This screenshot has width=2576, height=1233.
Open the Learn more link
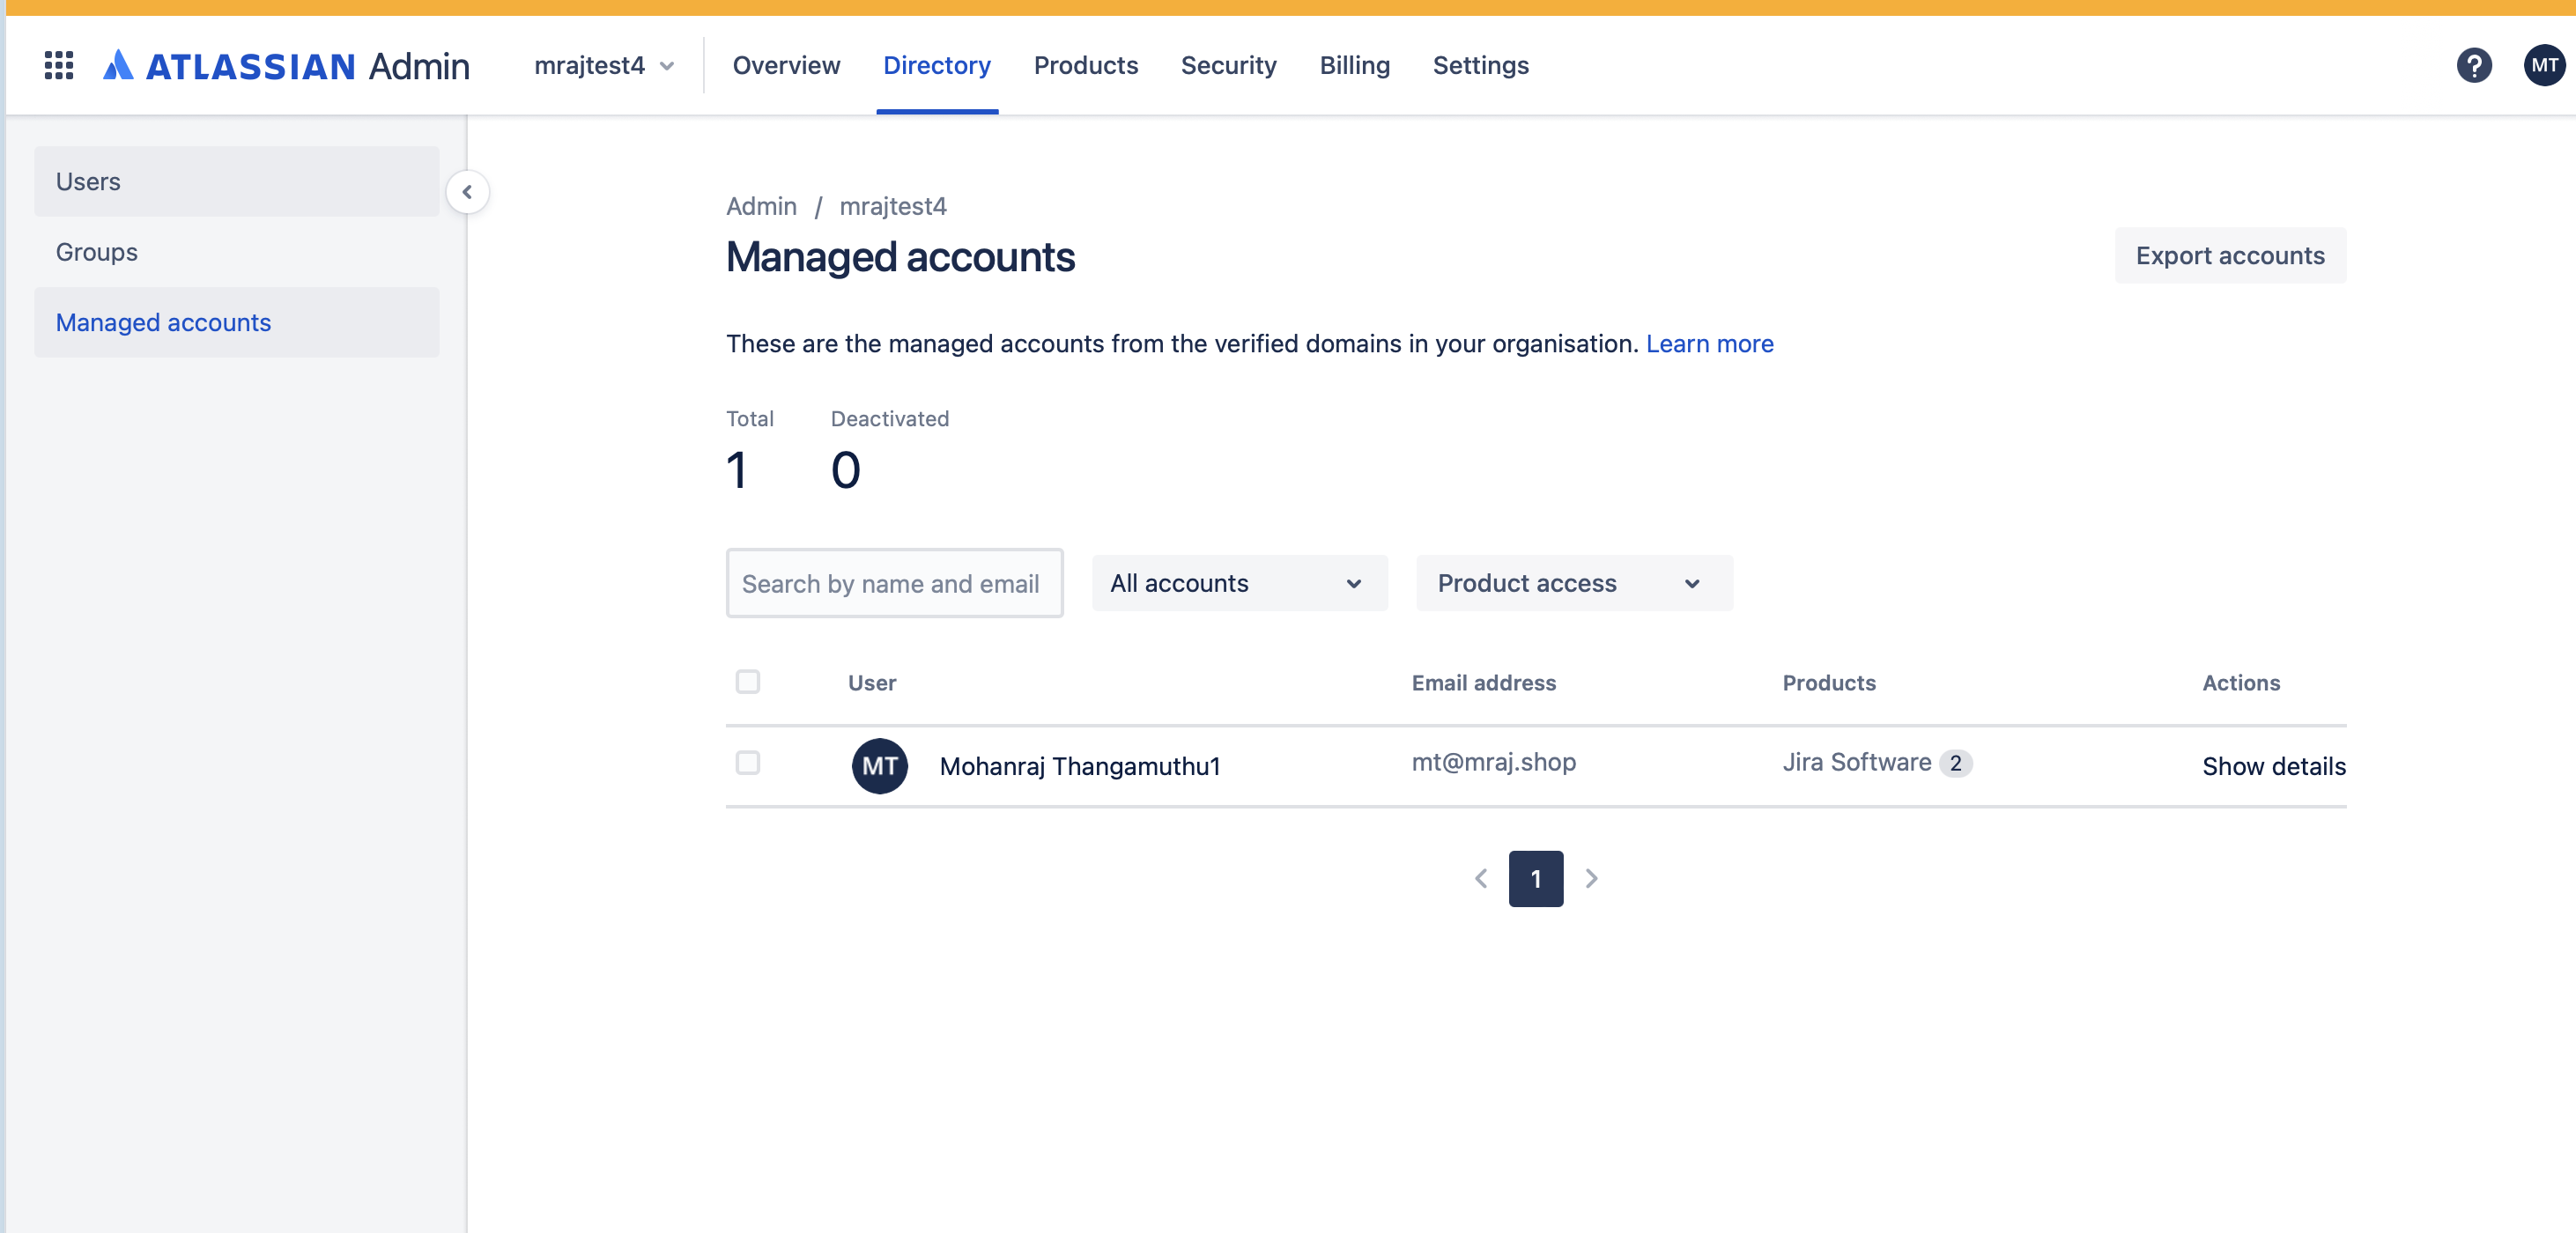(1709, 343)
